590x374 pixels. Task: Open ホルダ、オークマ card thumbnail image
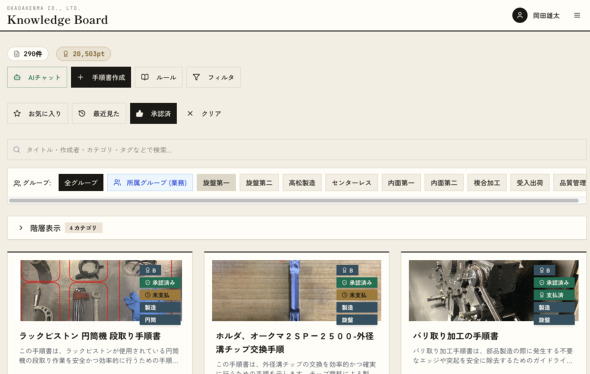coord(297,290)
